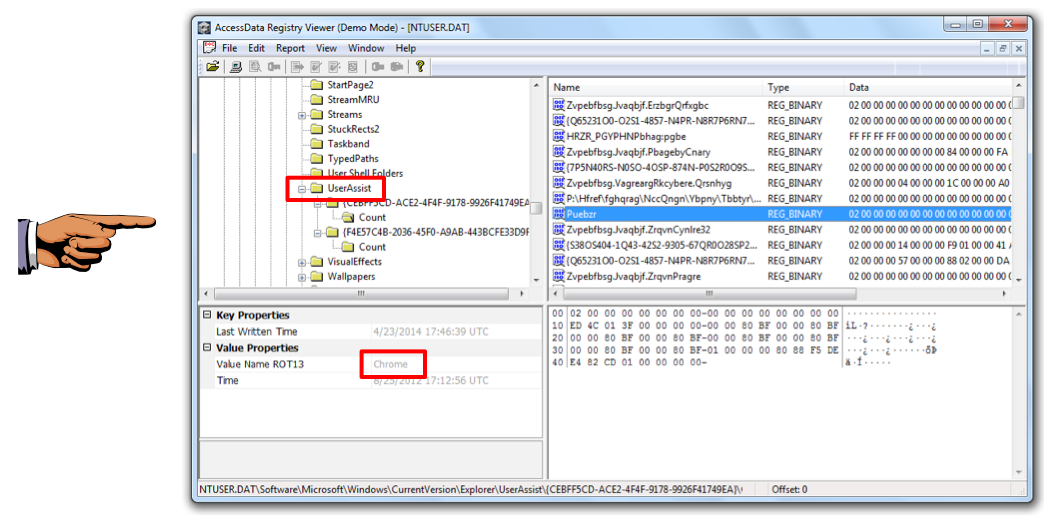Viewport: 1049px width, 524px height.
Task: Click the yellow question mark Help icon
Action: pos(420,66)
